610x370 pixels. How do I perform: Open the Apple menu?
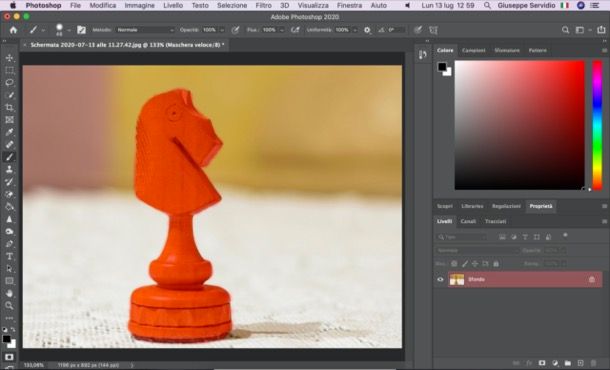13,5
